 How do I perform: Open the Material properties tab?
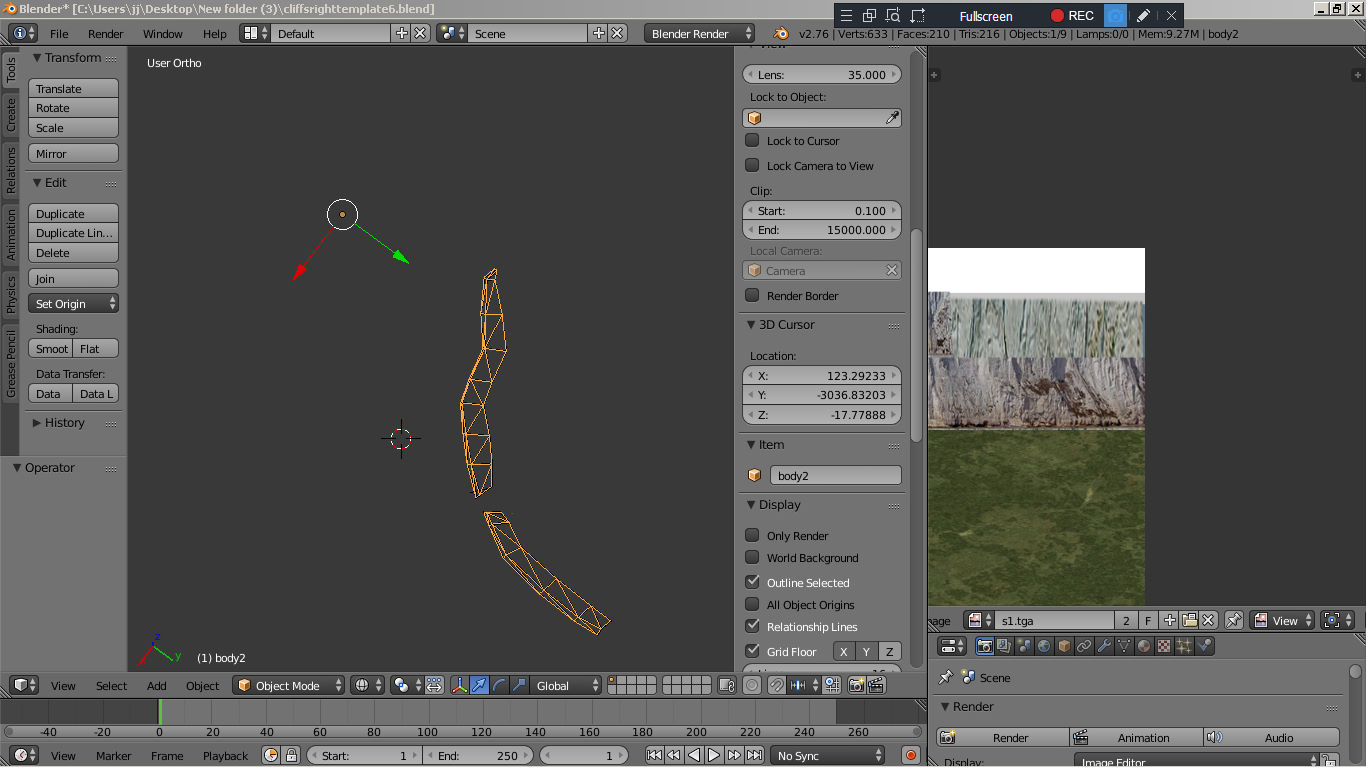pos(1144,646)
